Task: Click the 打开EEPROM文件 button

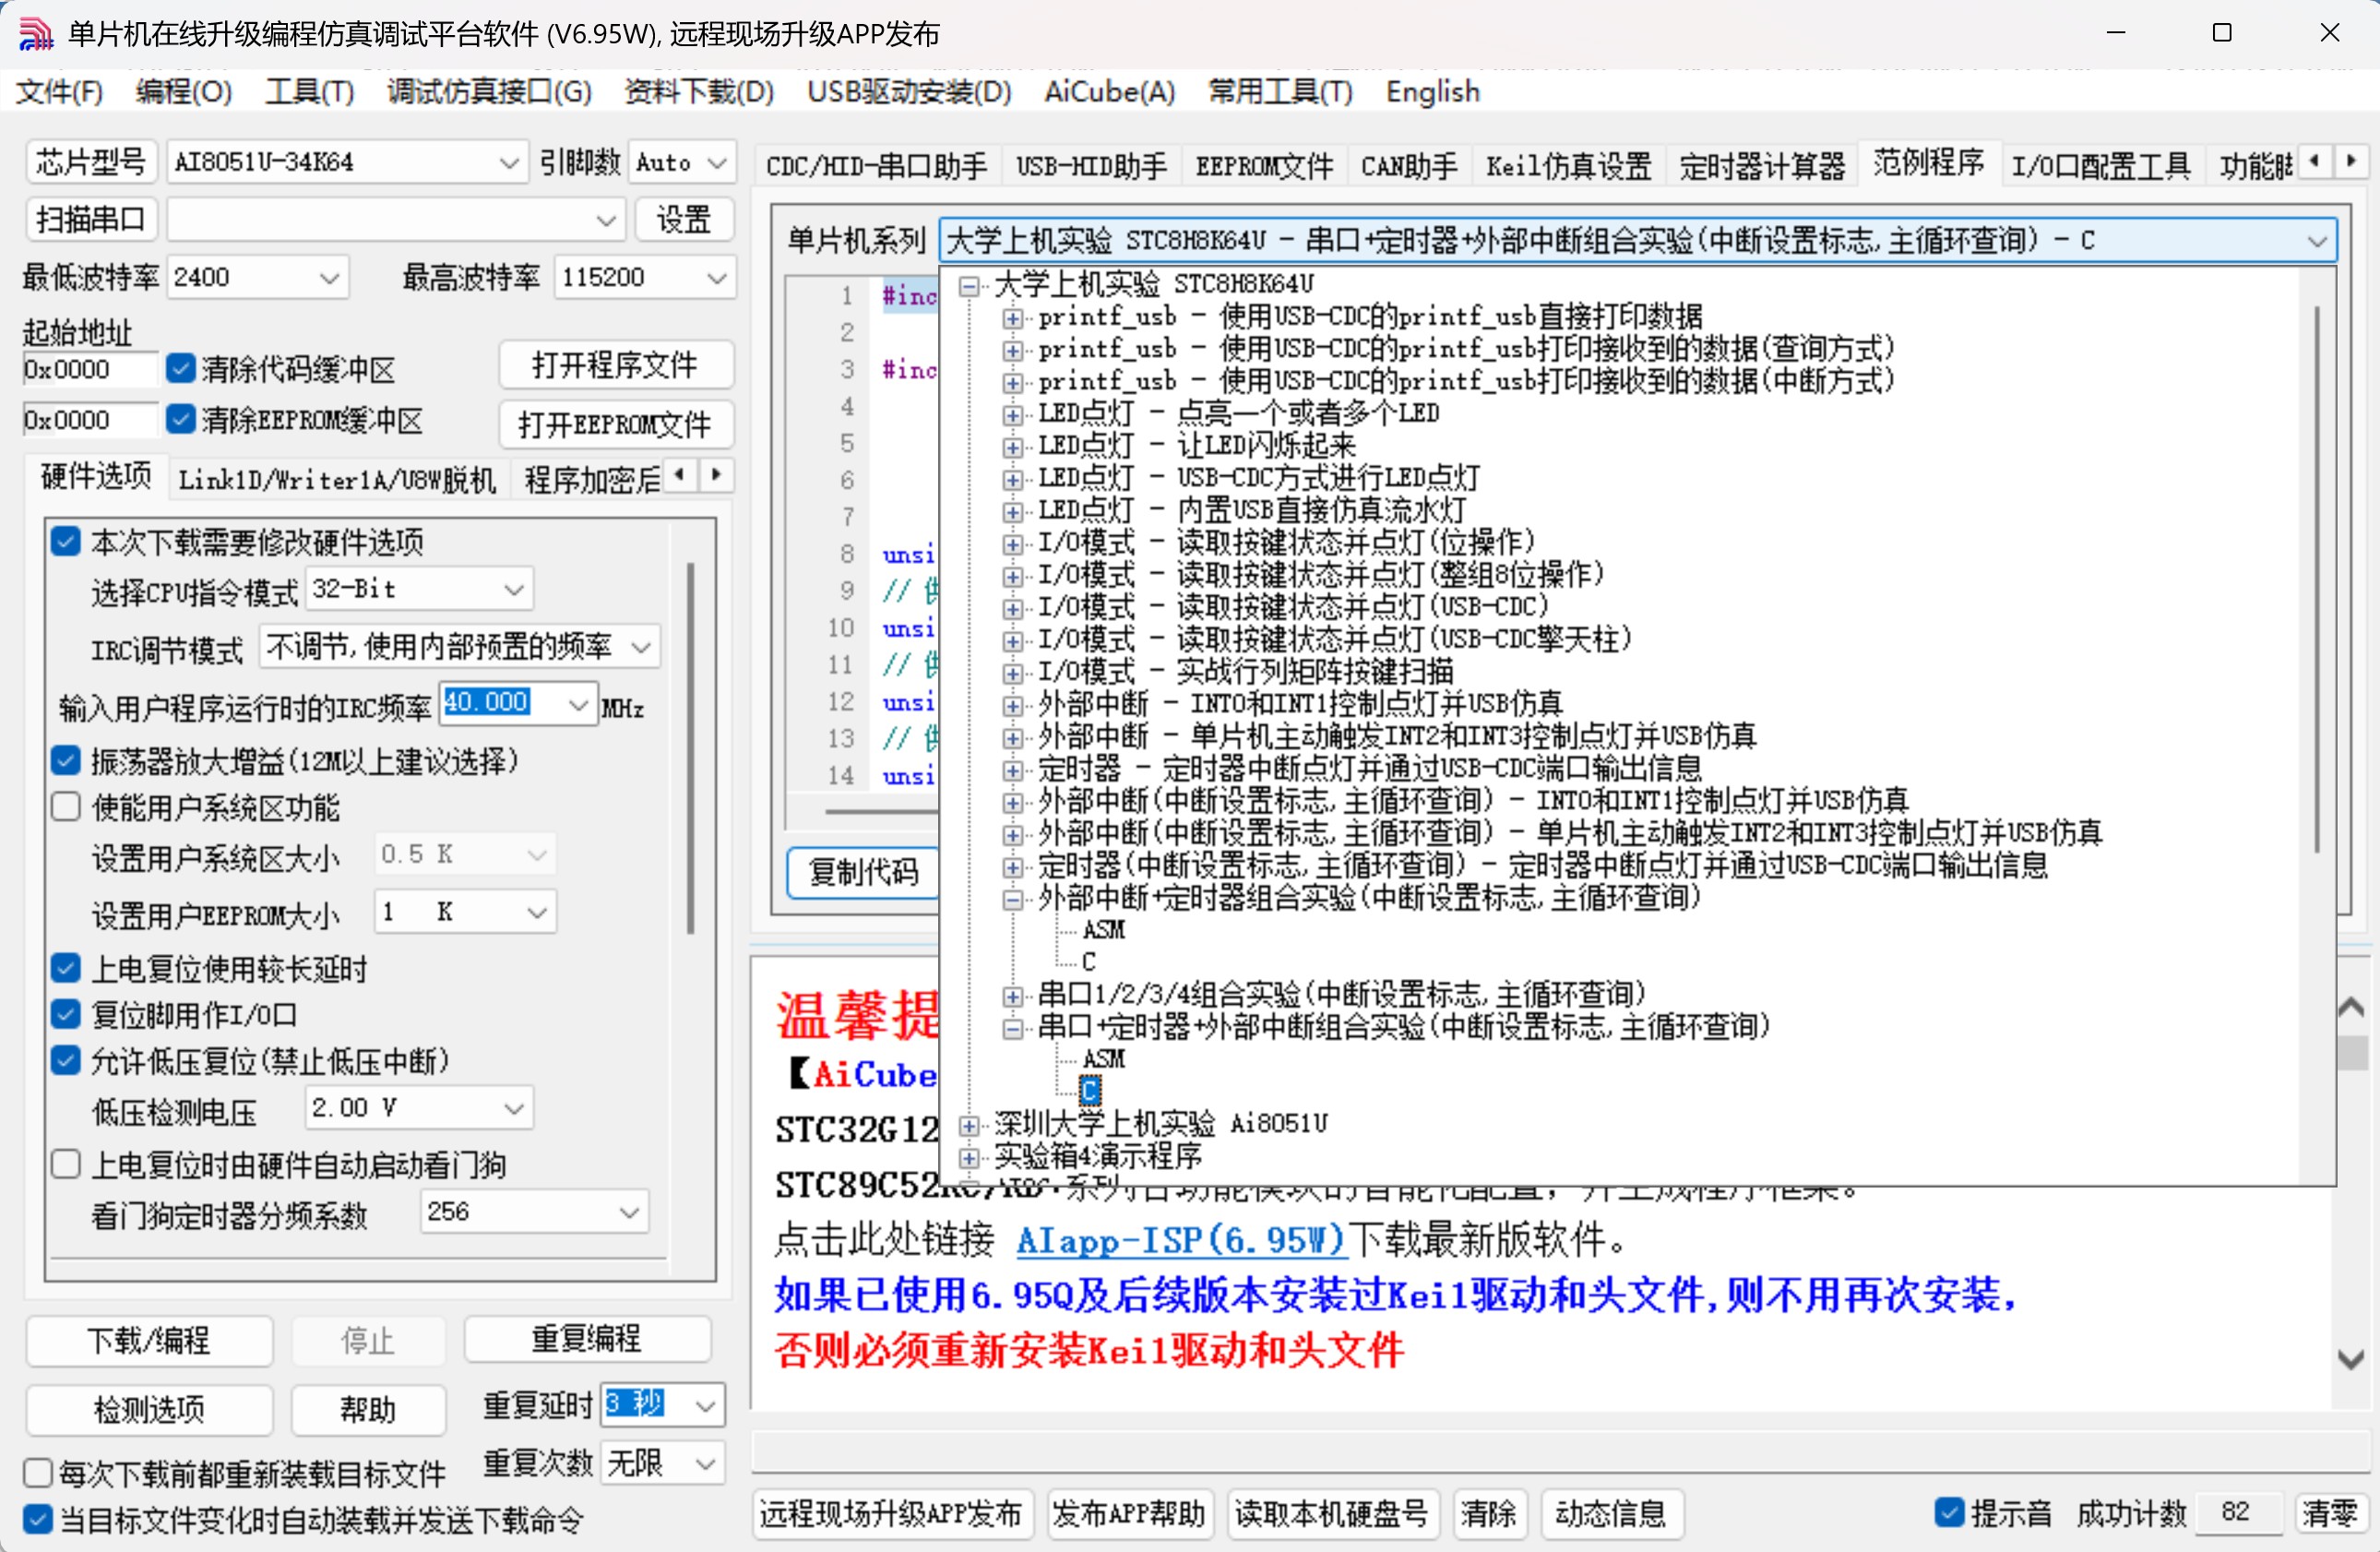Action: [x=615, y=424]
